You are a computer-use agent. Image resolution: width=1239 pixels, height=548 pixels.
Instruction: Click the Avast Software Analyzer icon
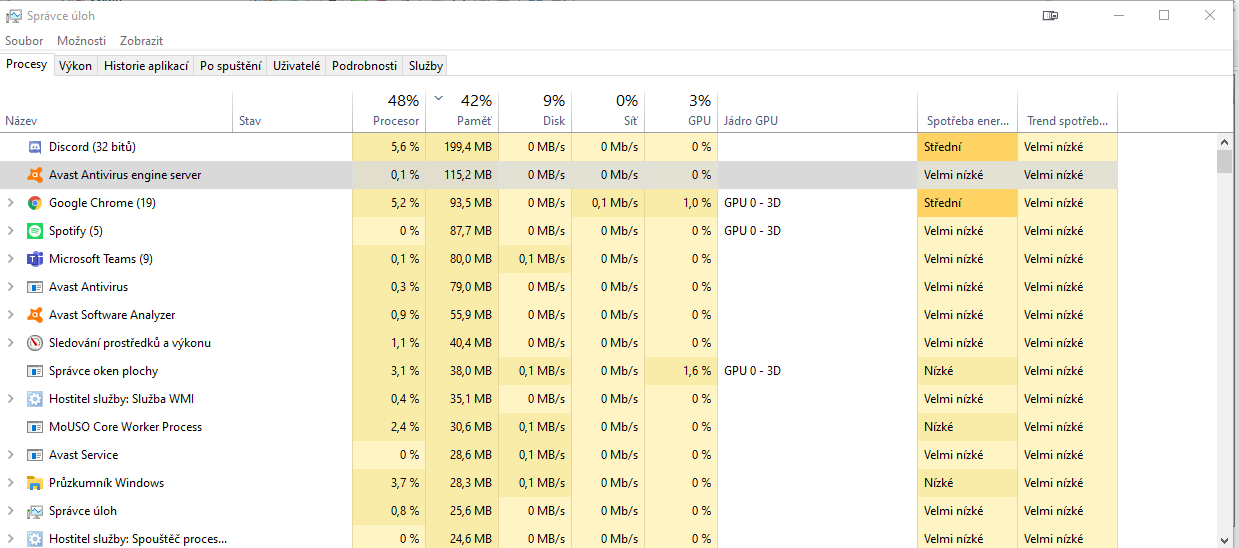pos(34,315)
